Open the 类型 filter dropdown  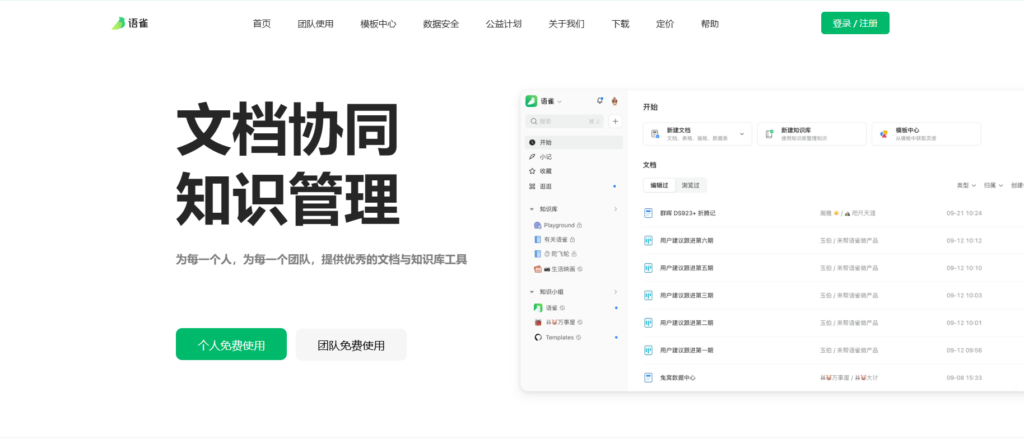tap(966, 186)
